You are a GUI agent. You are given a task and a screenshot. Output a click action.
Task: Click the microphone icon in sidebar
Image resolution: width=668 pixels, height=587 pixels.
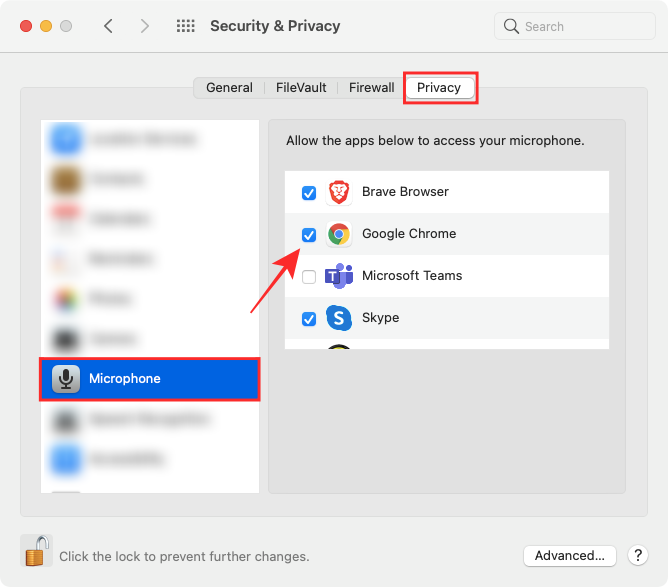(66, 379)
